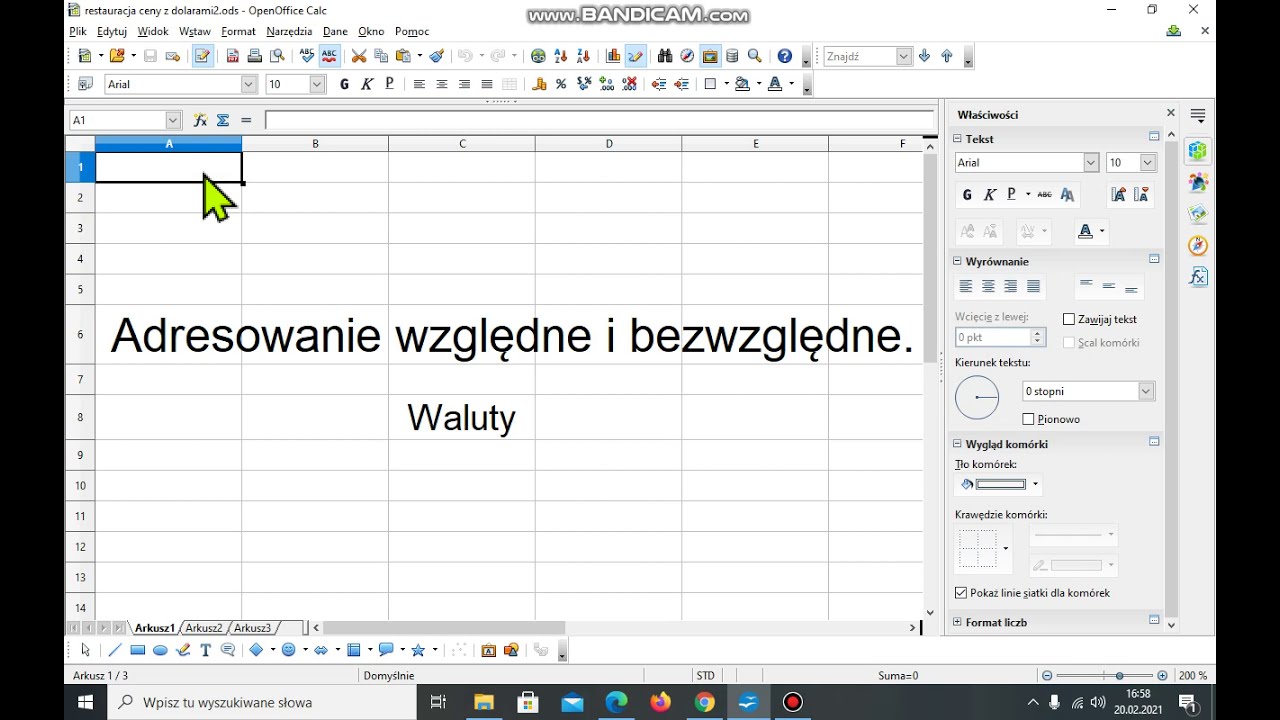Select the Ellipse drawing tool
The height and width of the screenshot is (720, 1280).
[x=160, y=650]
